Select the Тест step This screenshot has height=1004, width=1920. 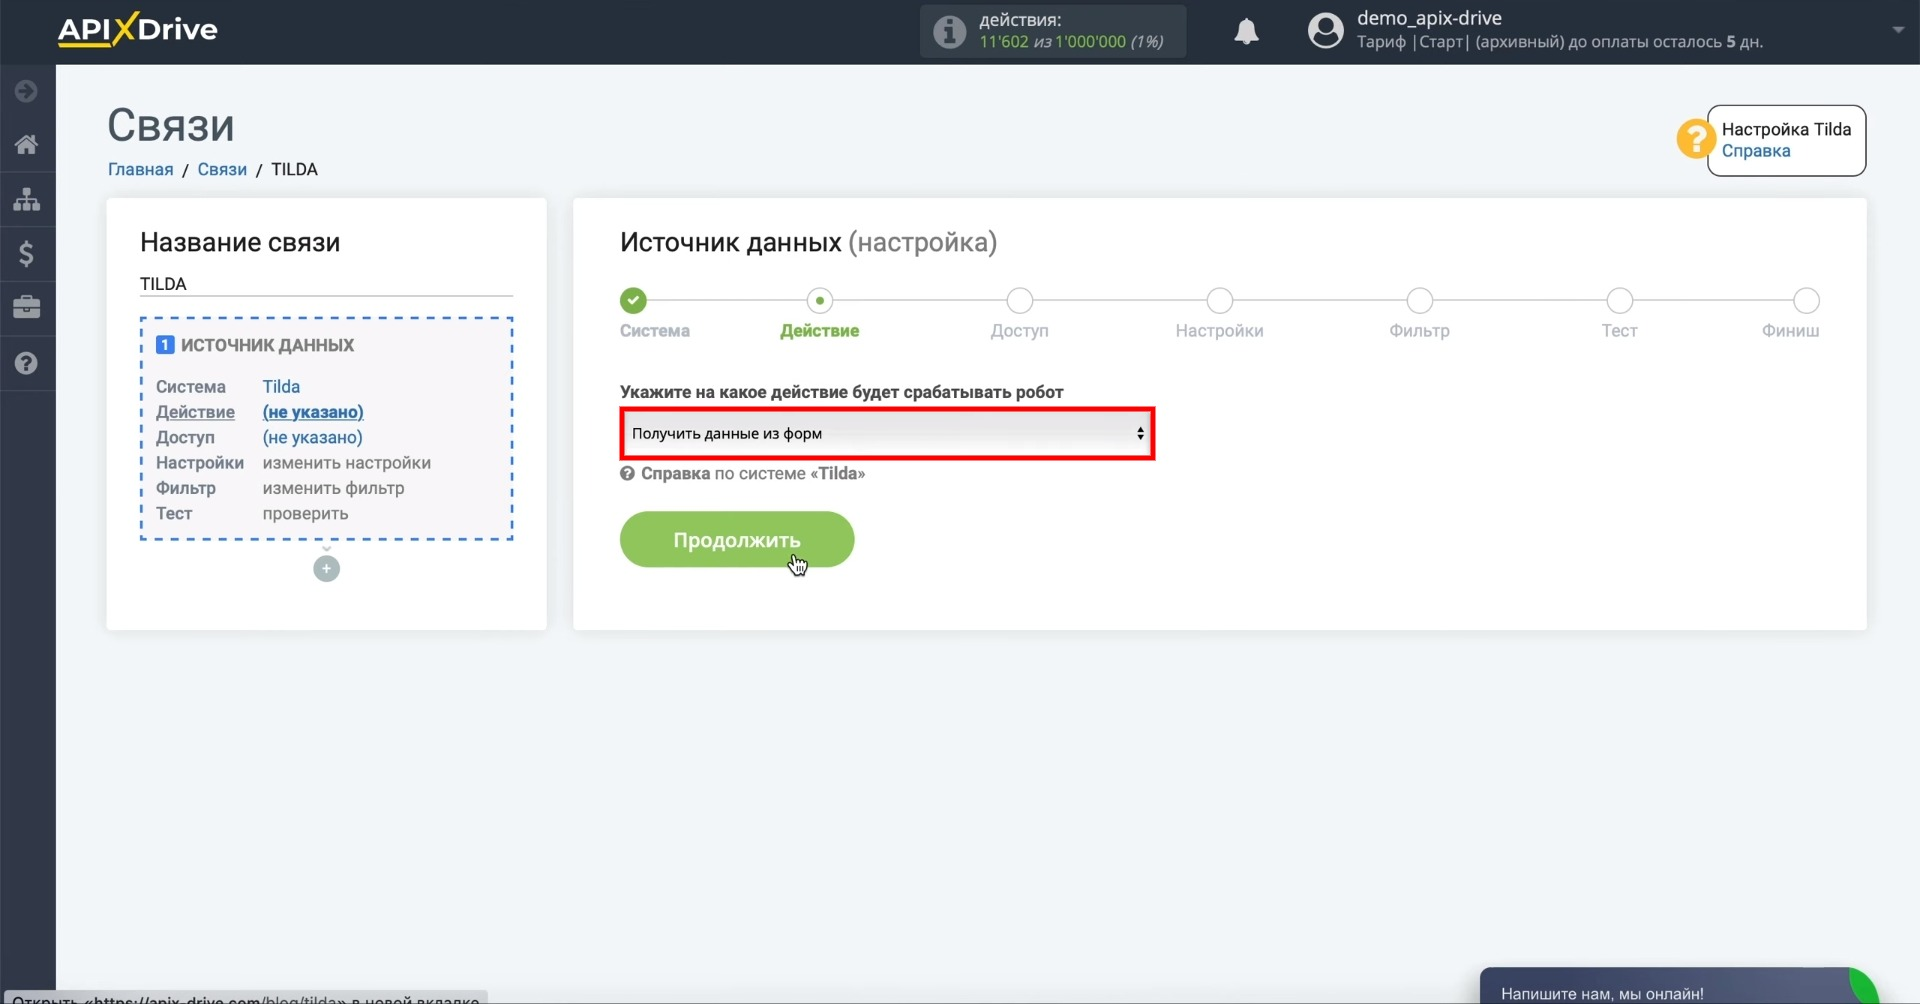(1620, 300)
